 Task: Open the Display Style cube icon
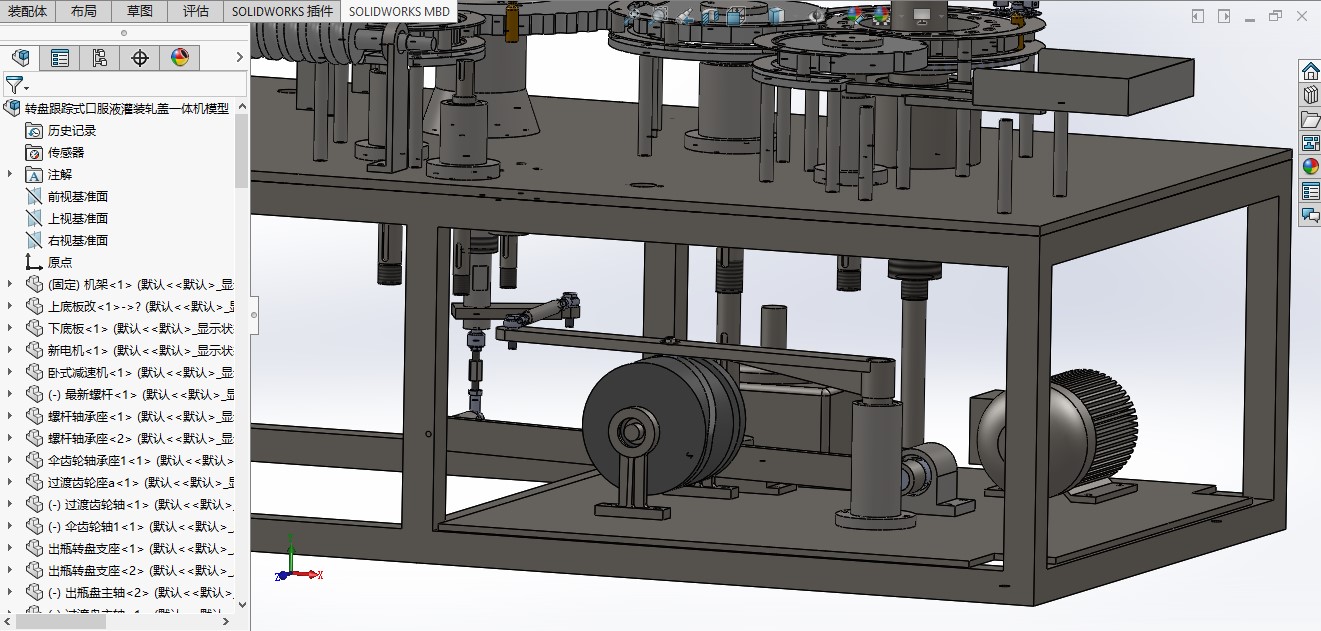(x=777, y=15)
